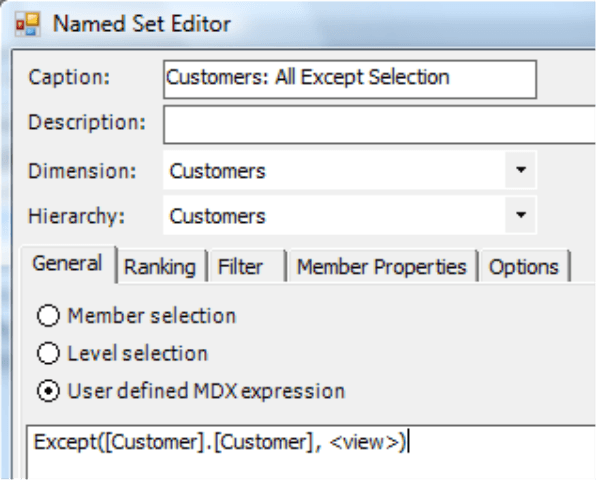
Task: Open the Dimension dropdown arrow
Action: pyautogui.click(x=521, y=170)
